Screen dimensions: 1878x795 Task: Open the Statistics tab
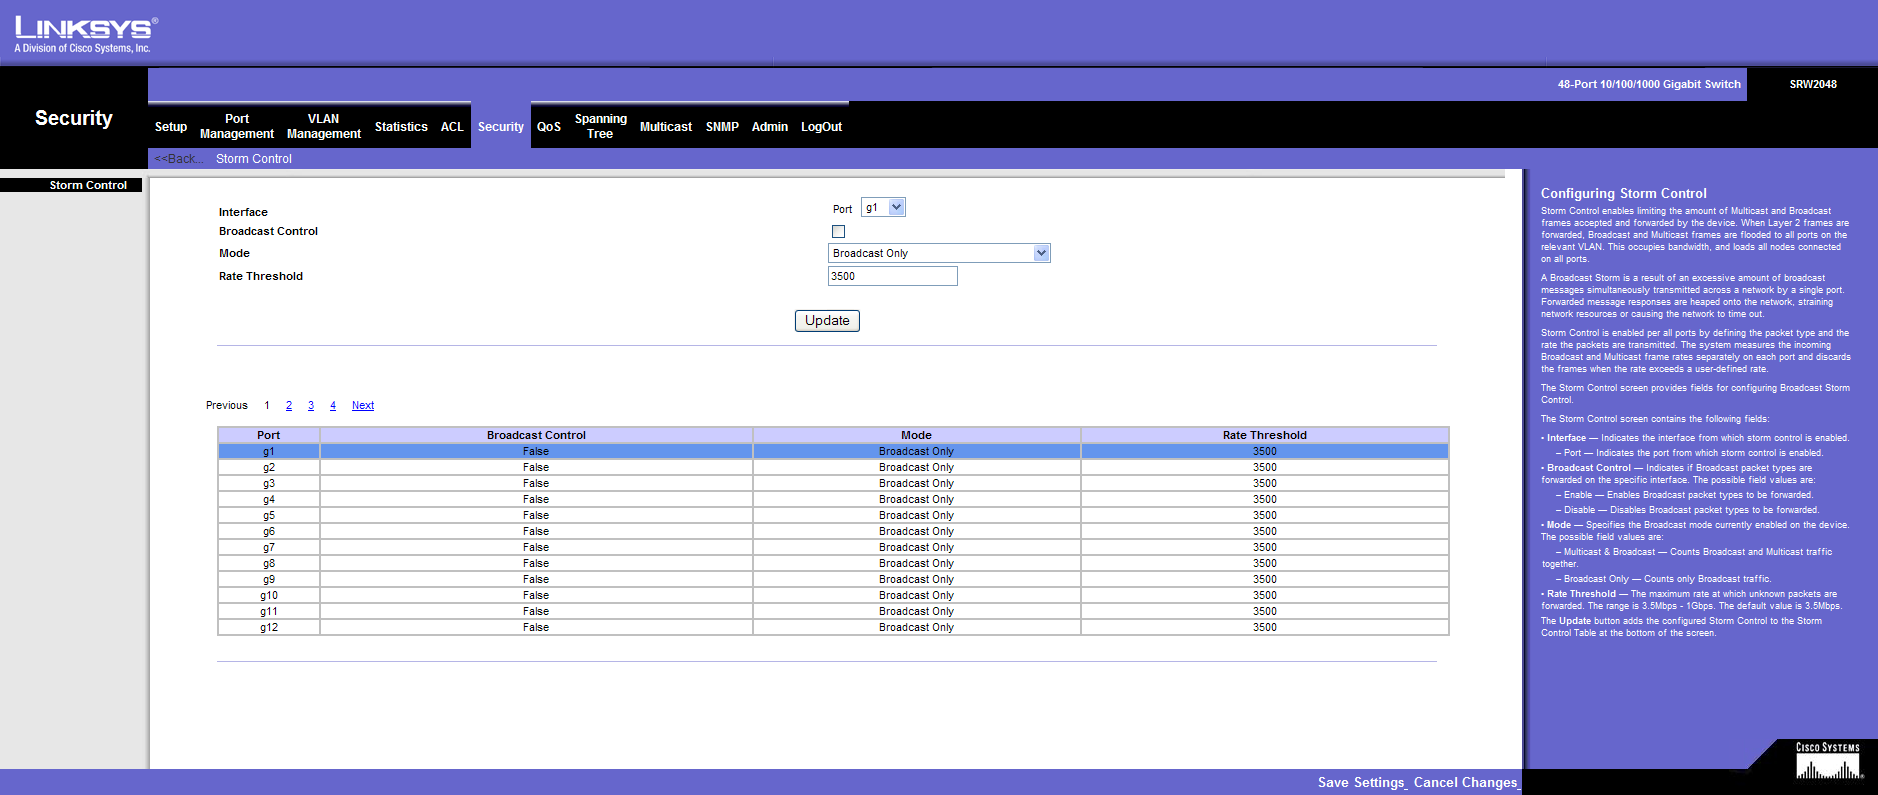click(x=401, y=127)
